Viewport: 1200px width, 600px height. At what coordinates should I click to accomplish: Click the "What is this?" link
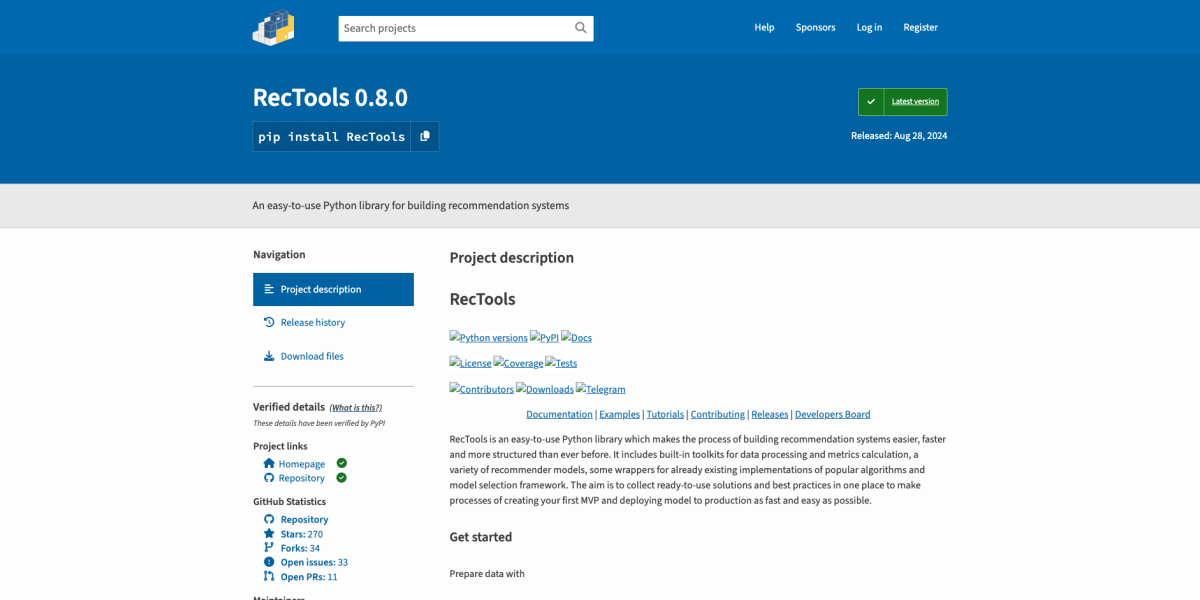pyautogui.click(x=353, y=406)
